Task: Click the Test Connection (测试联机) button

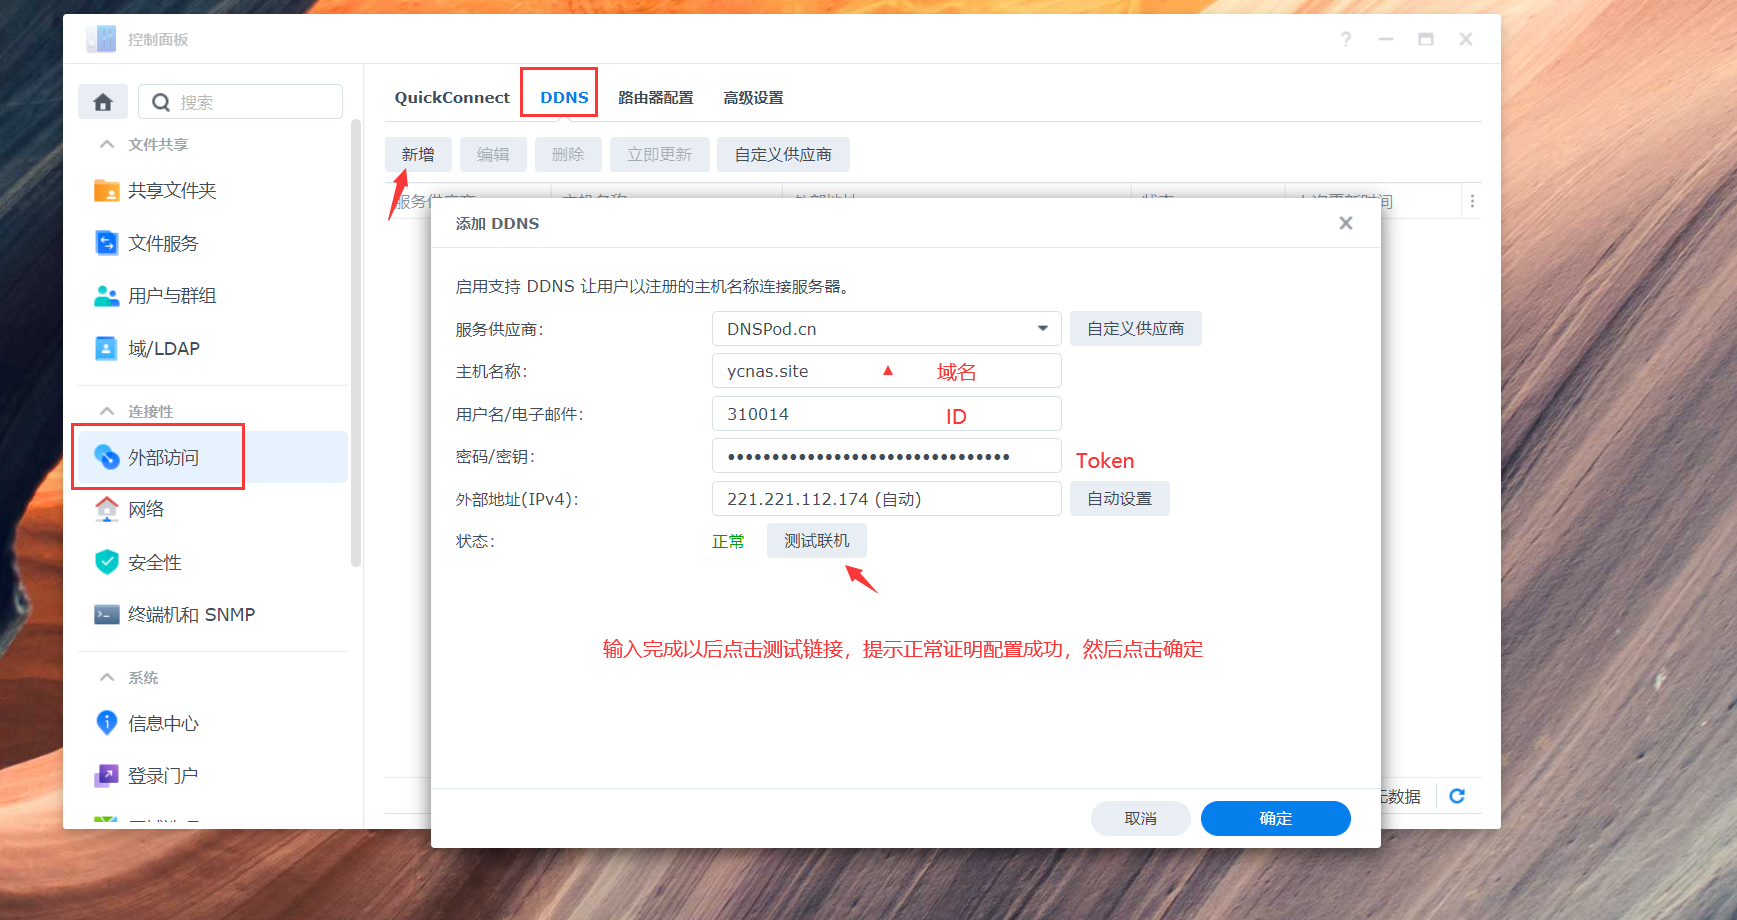Action: [817, 540]
